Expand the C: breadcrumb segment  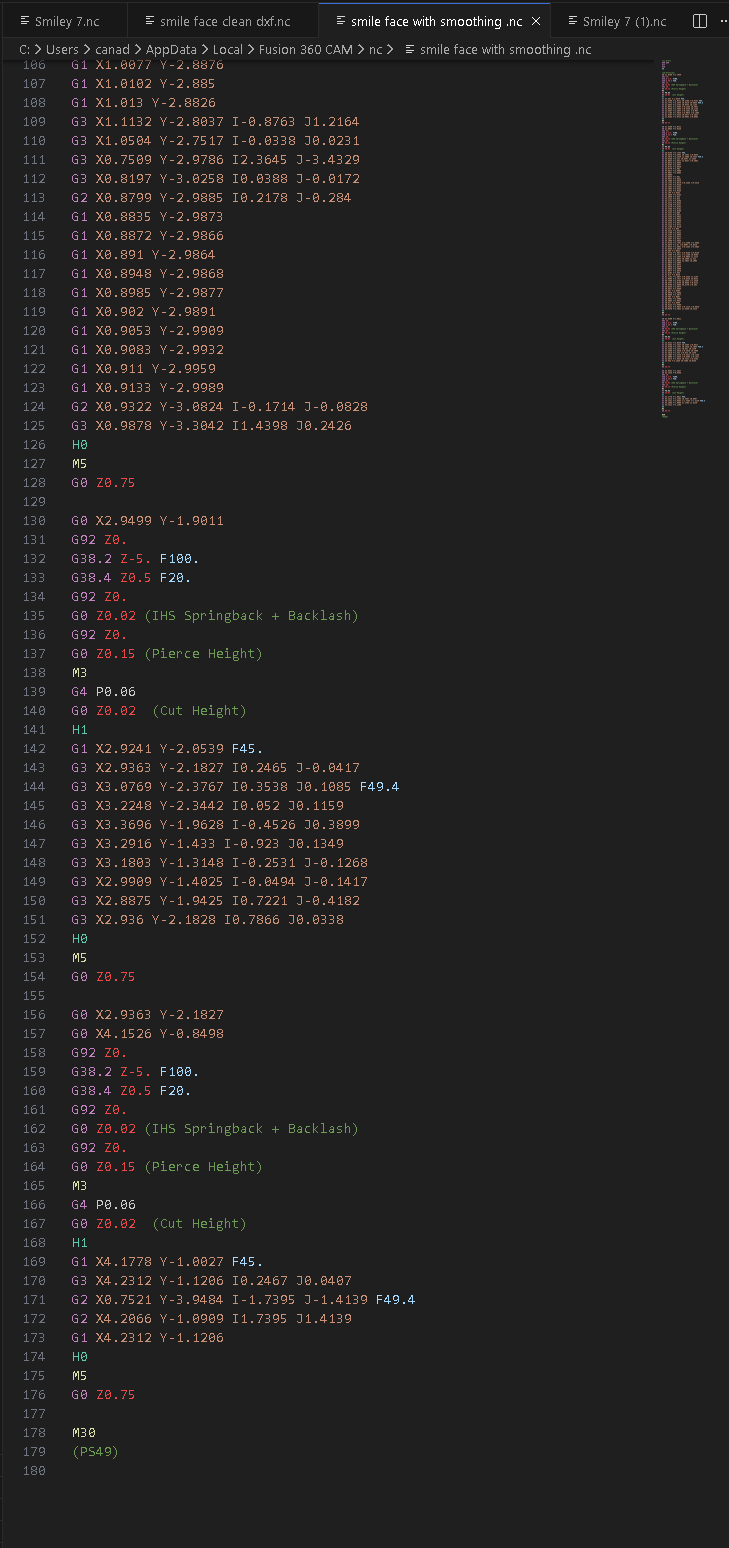(24, 49)
